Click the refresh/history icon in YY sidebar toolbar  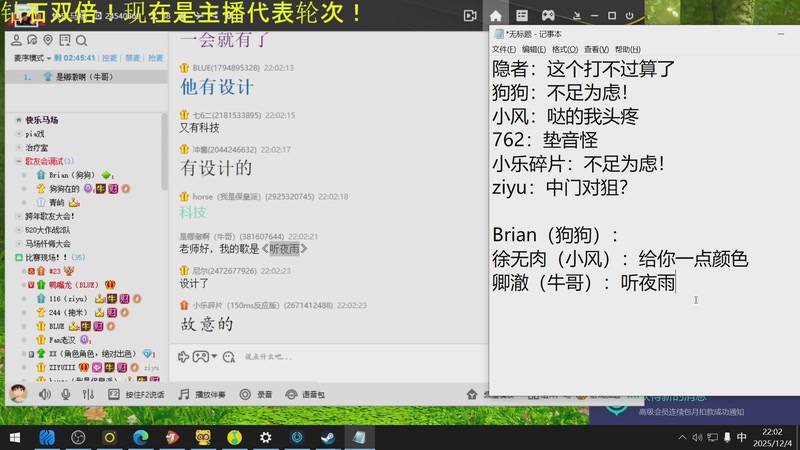point(32,40)
